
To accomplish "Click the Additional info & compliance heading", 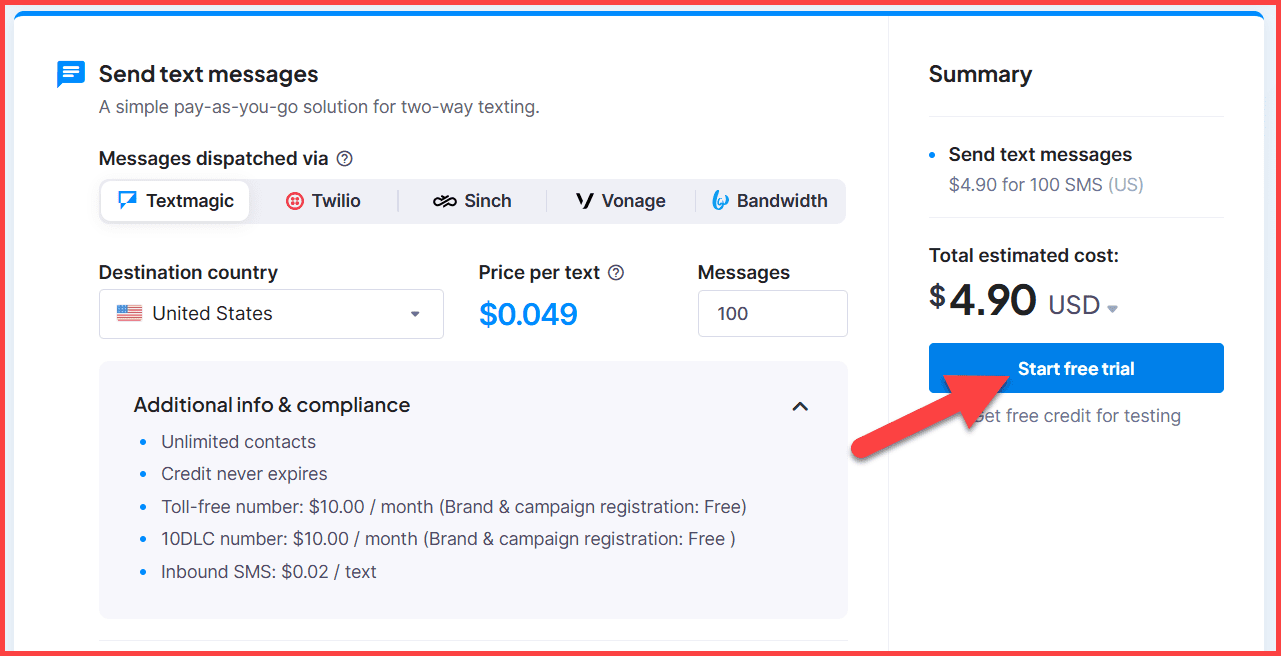I will [271, 405].
